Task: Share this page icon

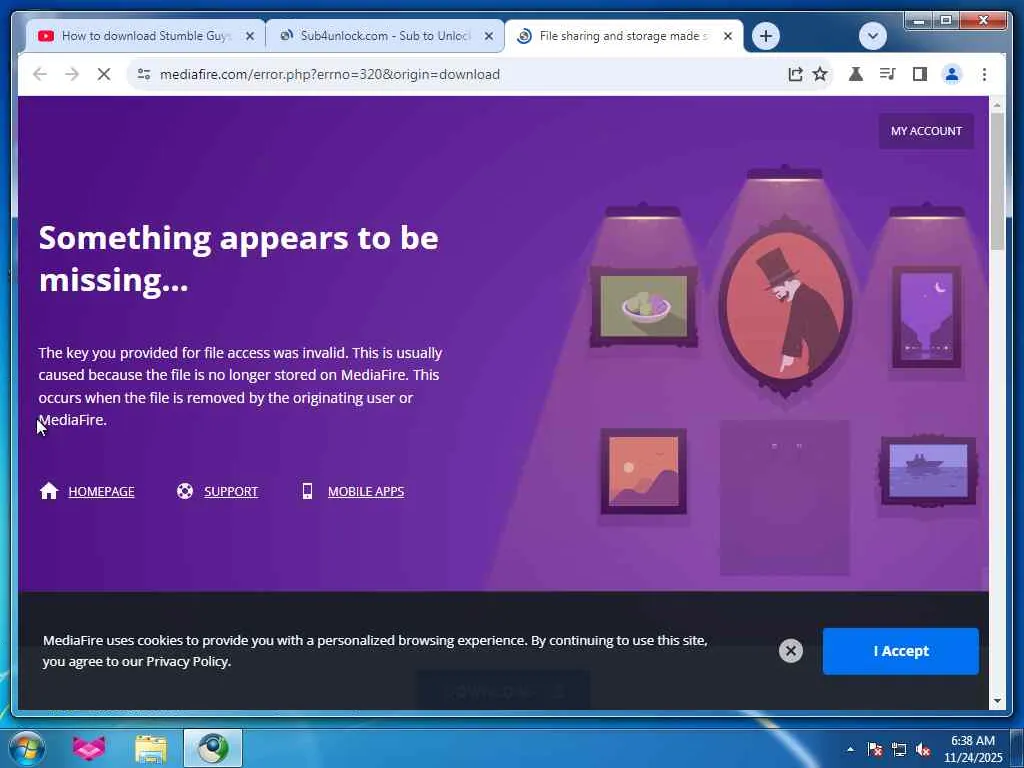Action: (795, 74)
